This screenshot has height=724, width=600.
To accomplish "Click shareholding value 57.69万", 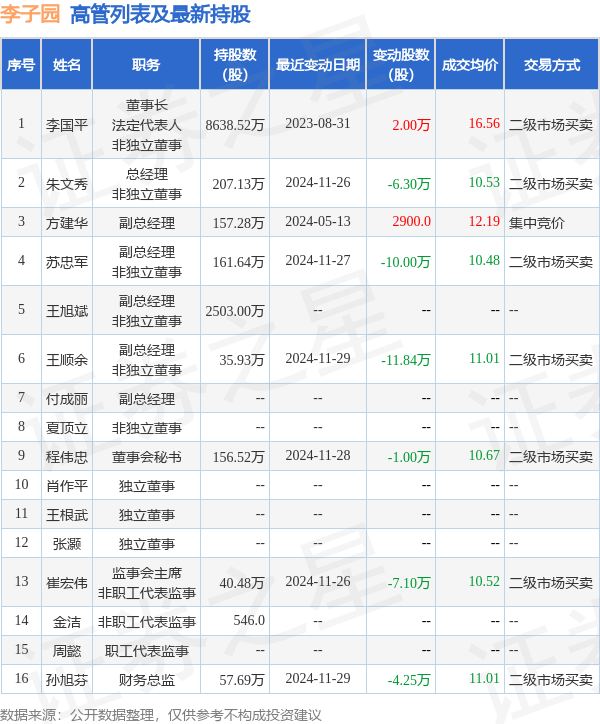I will (242, 680).
